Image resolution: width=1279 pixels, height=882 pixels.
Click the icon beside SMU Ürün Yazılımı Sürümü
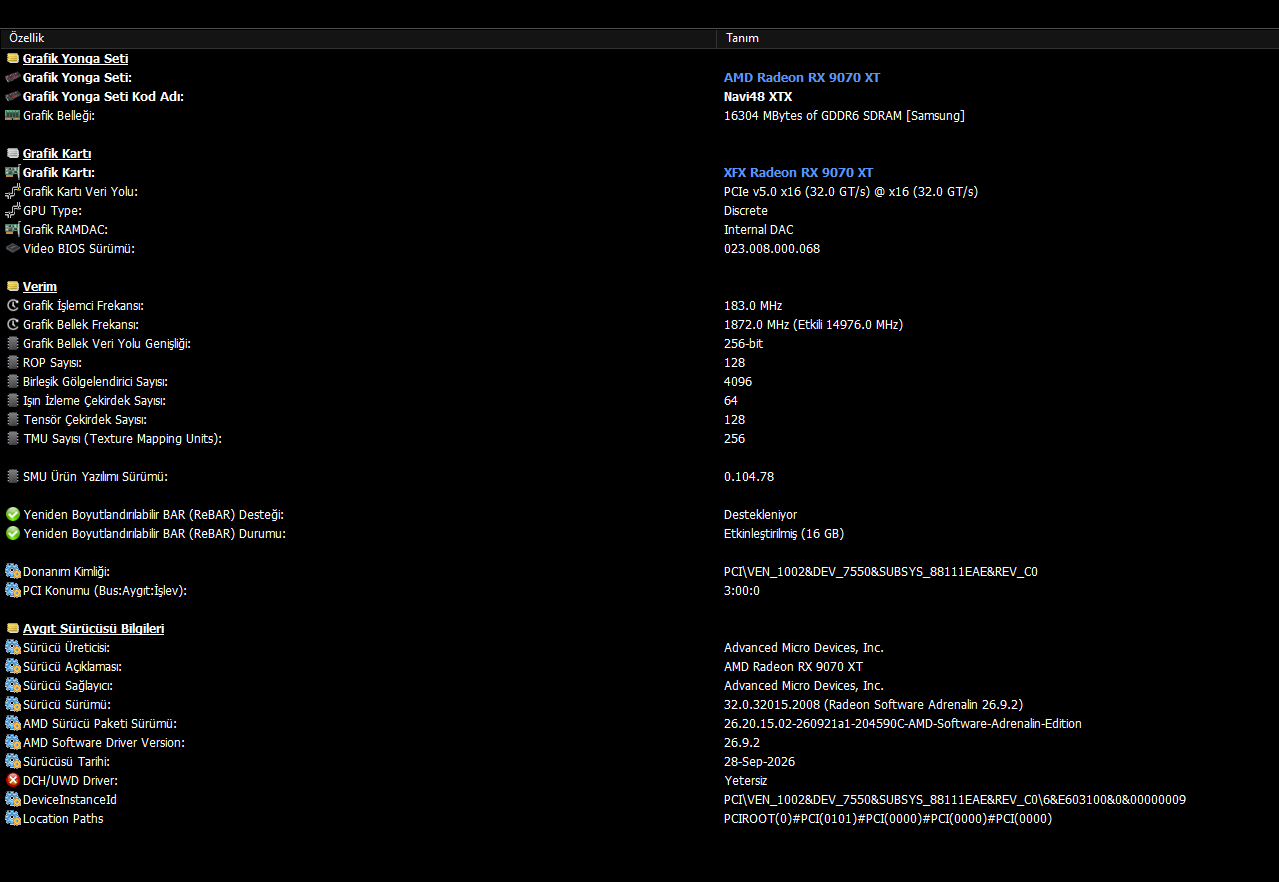tap(12, 477)
